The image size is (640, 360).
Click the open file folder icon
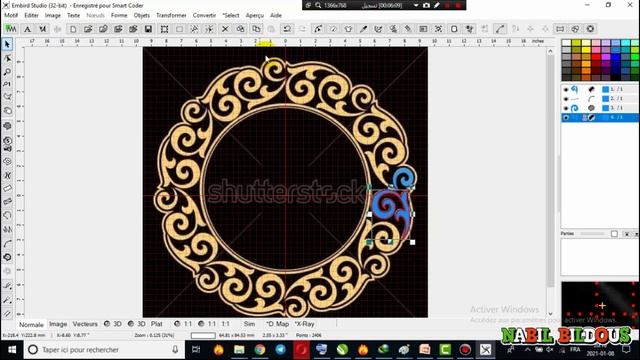click(x=88, y=29)
